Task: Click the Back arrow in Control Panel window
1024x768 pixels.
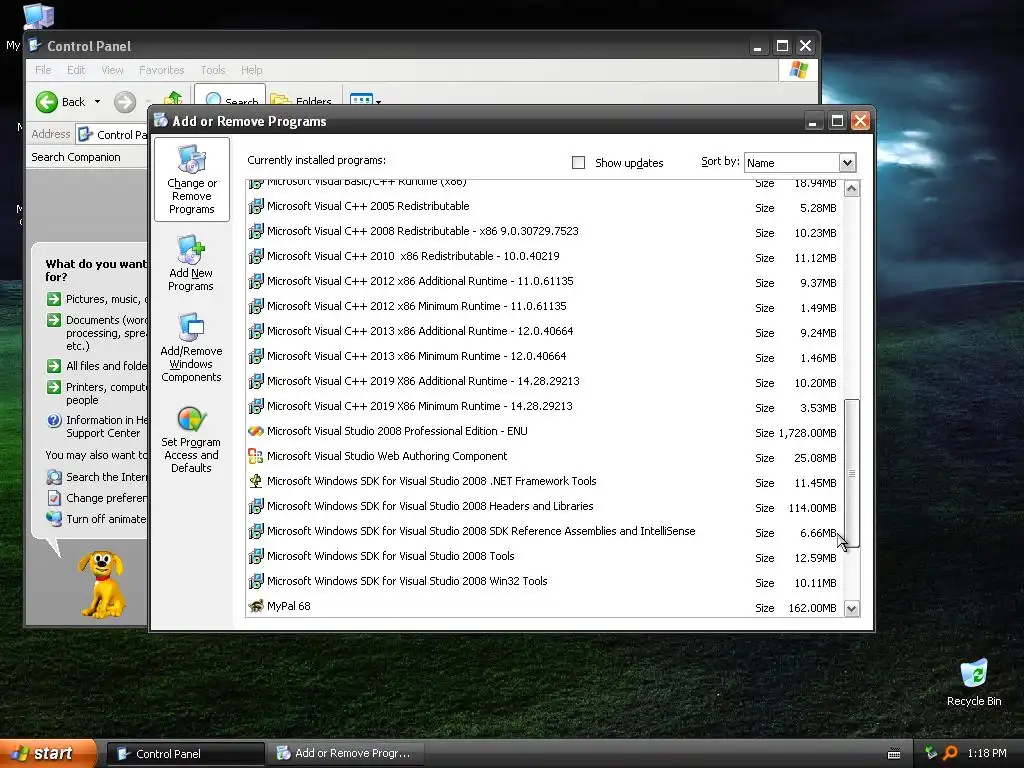Action: (46, 102)
